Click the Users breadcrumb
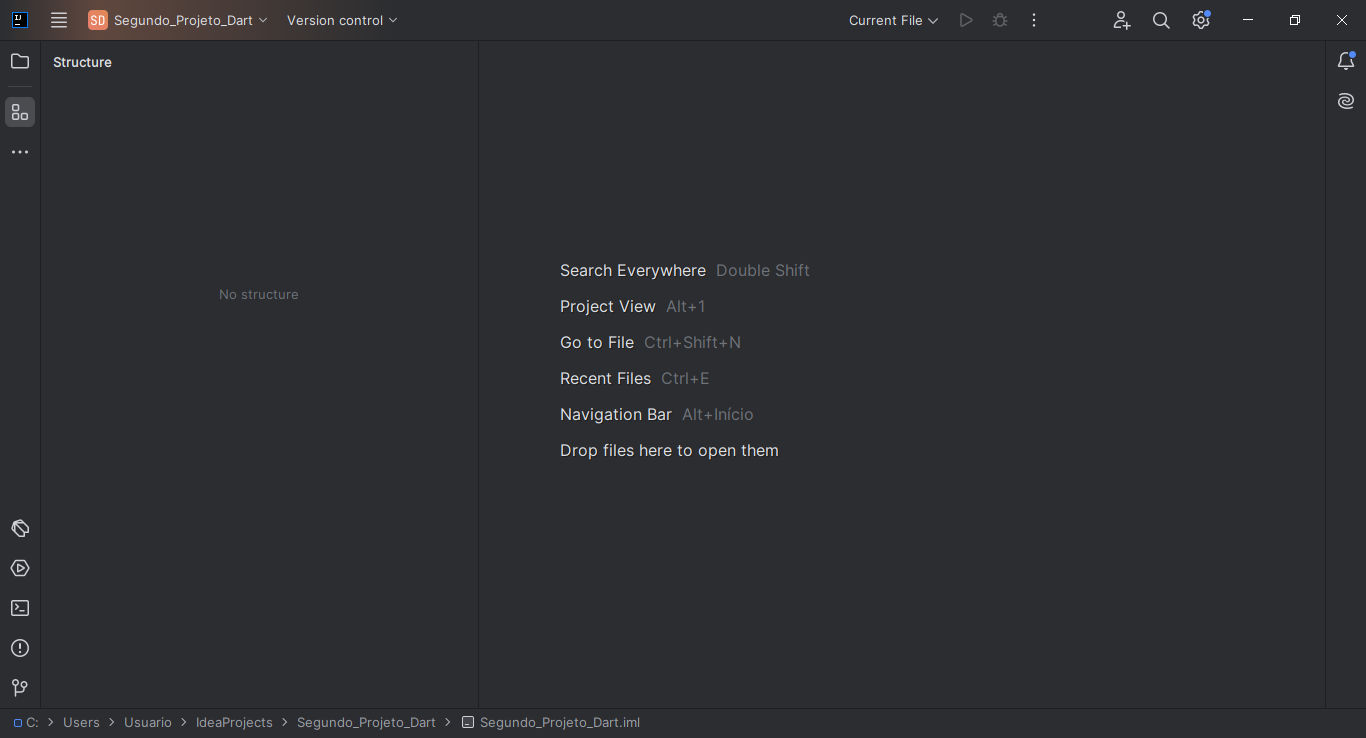Viewport: 1366px width, 738px height. pos(81,722)
